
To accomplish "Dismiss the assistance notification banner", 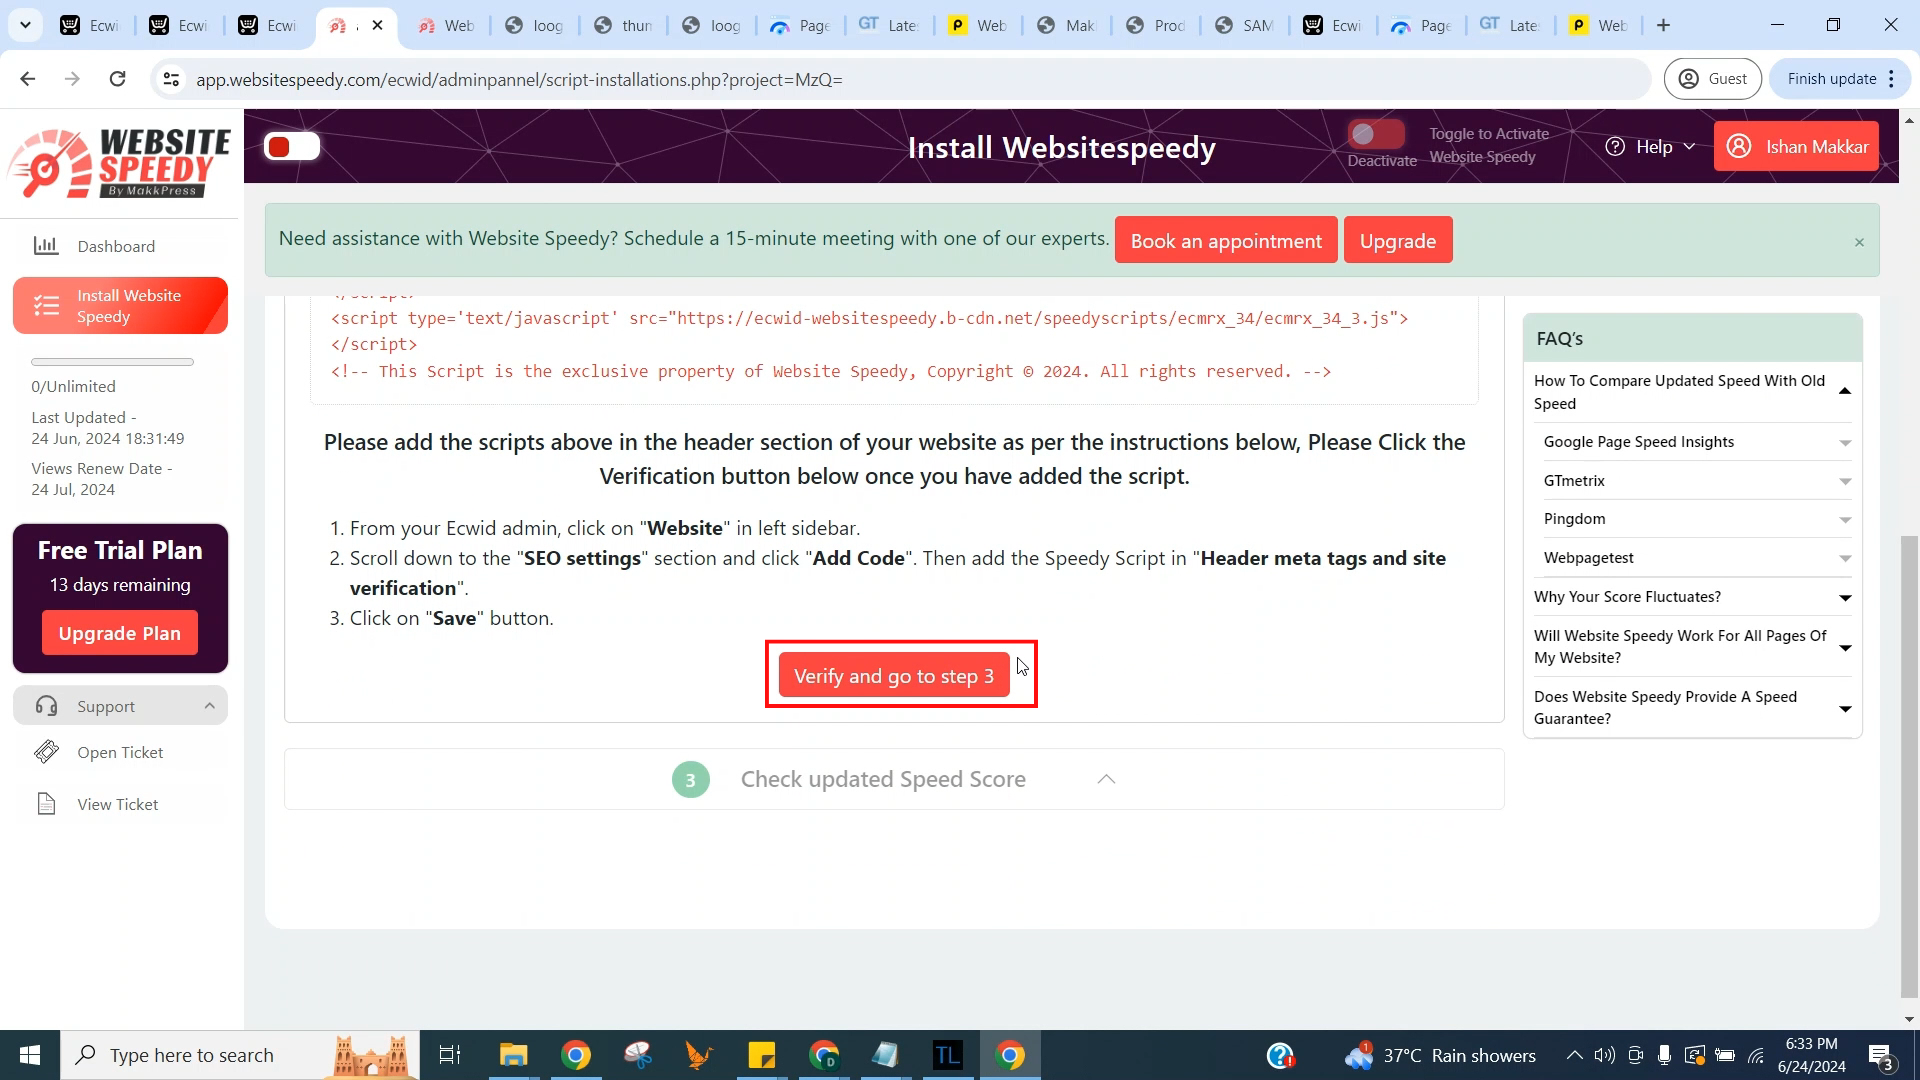I will [1861, 241].
